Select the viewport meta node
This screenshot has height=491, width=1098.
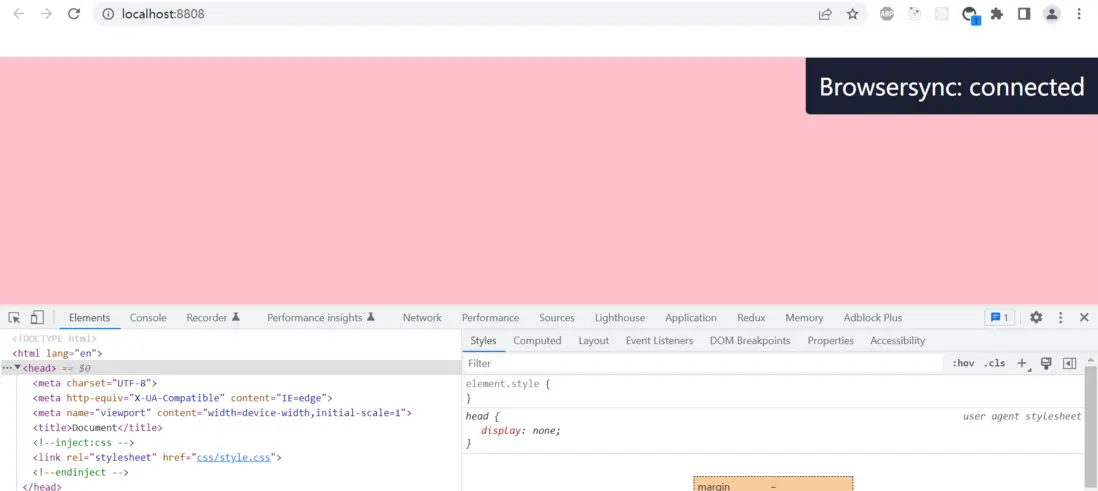click(x=222, y=413)
